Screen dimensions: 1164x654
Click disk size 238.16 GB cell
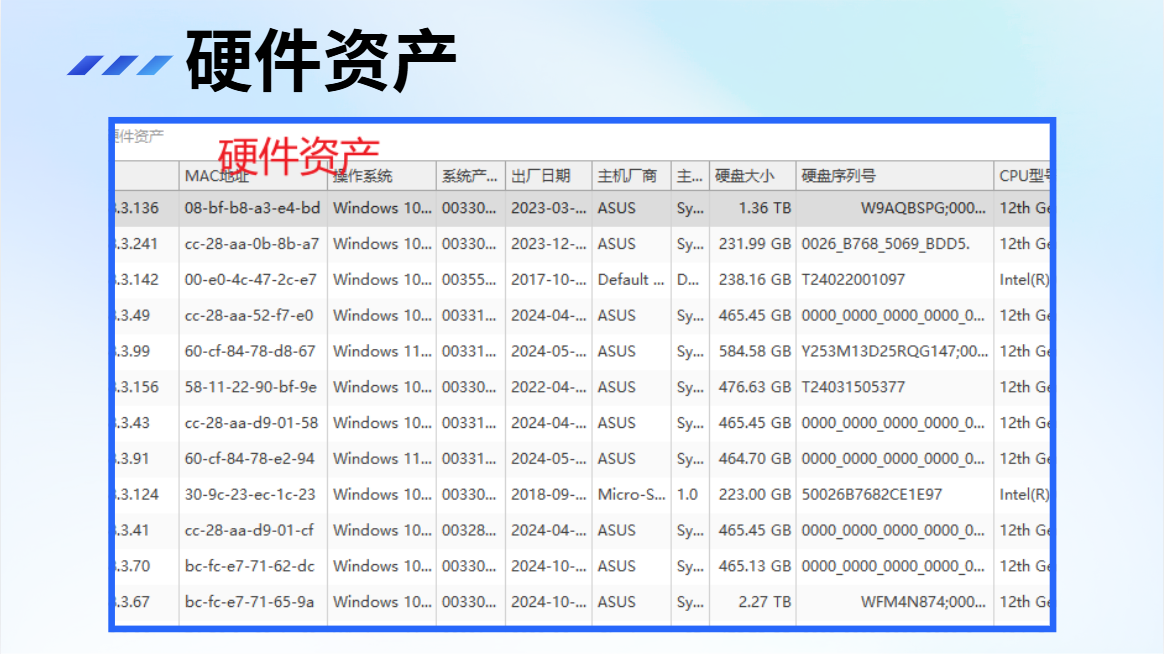coord(754,280)
